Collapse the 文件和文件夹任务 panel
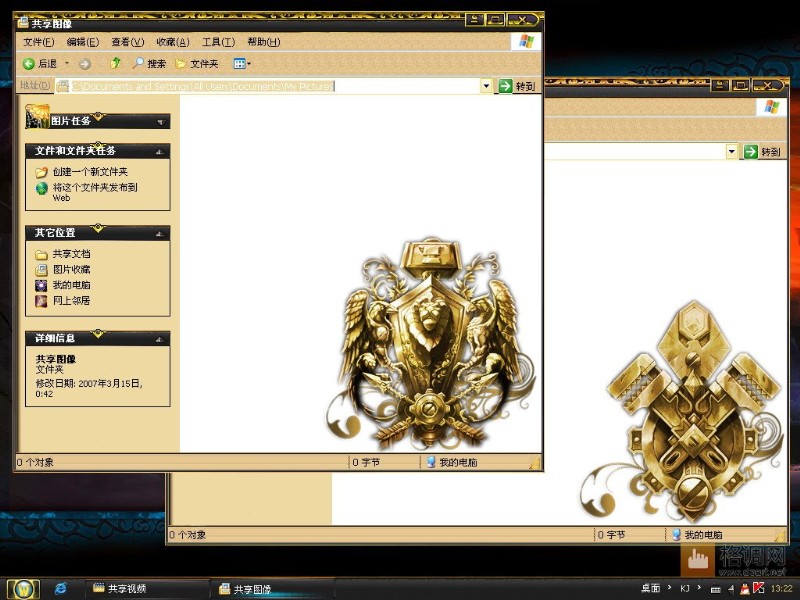The image size is (800, 600). click(x=159, y=152)
